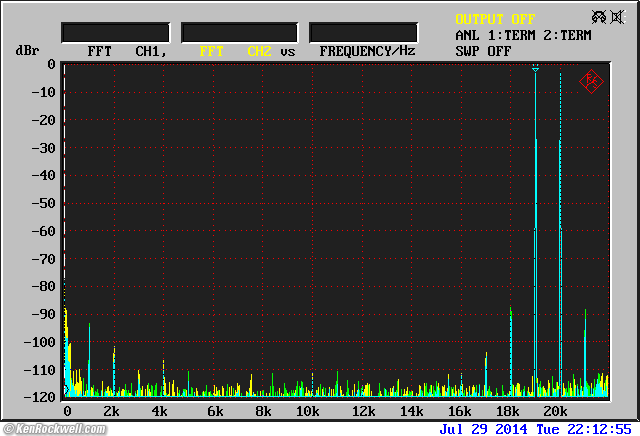Image resolution: width=640 pixels, height=436 pixels.
Task: Click the yellow CH2 channel label
Action: click(x=259, y=50)
